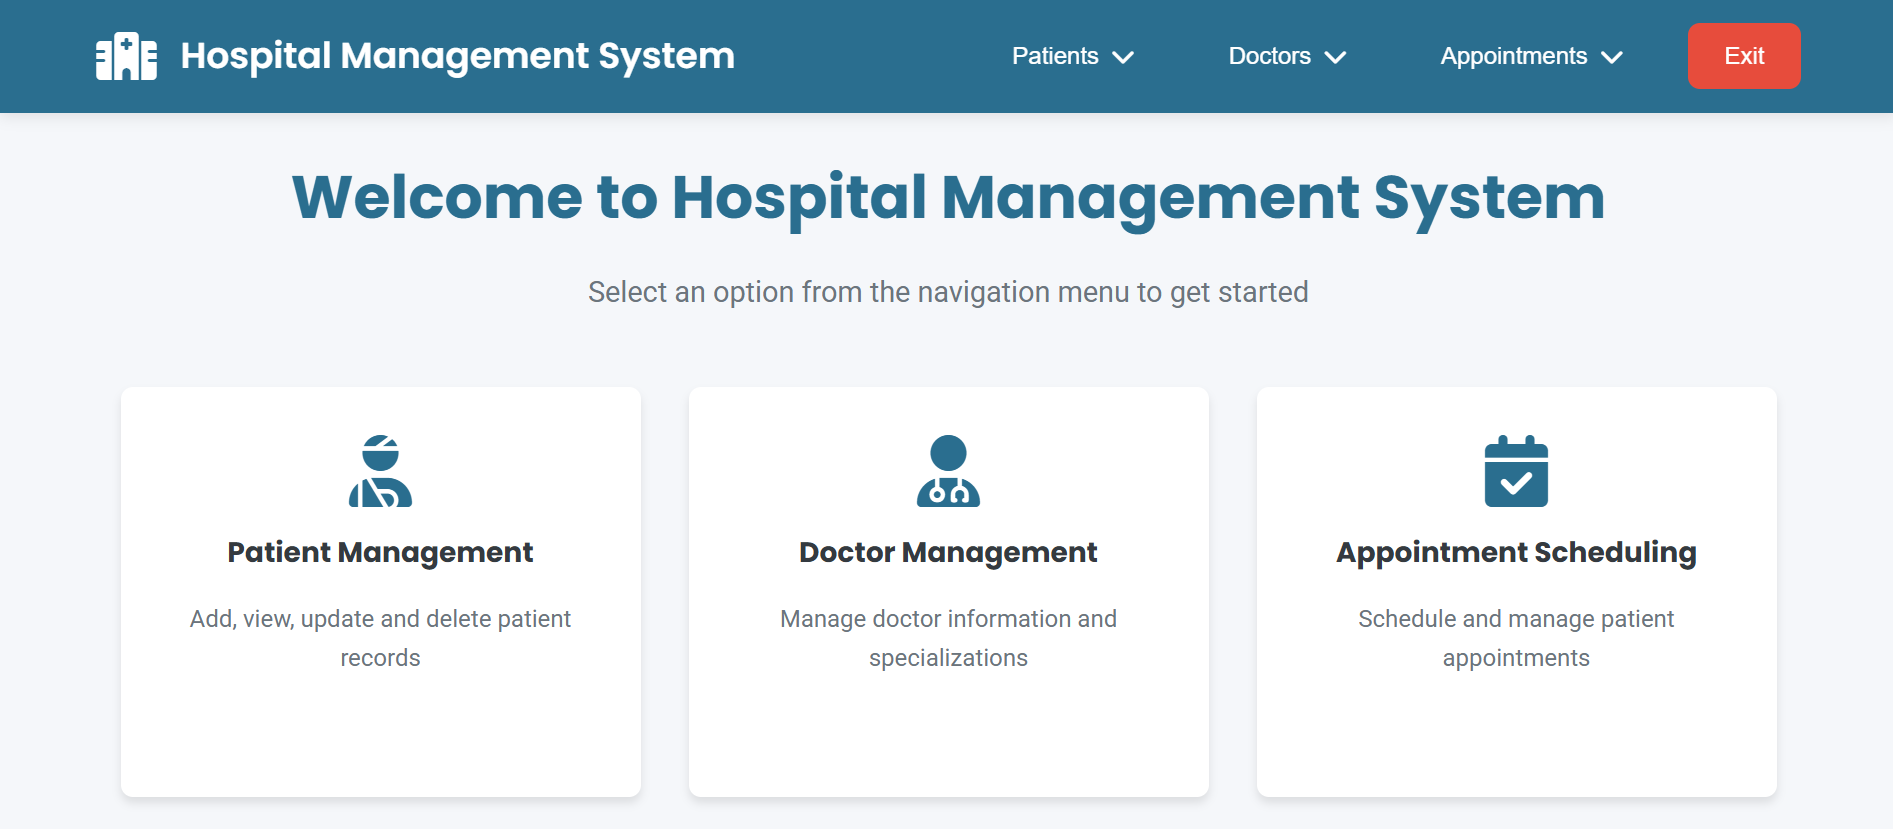1893x829 pixels.
Task: Click the calendar checkmark icon
Action: coord(1516,471)
